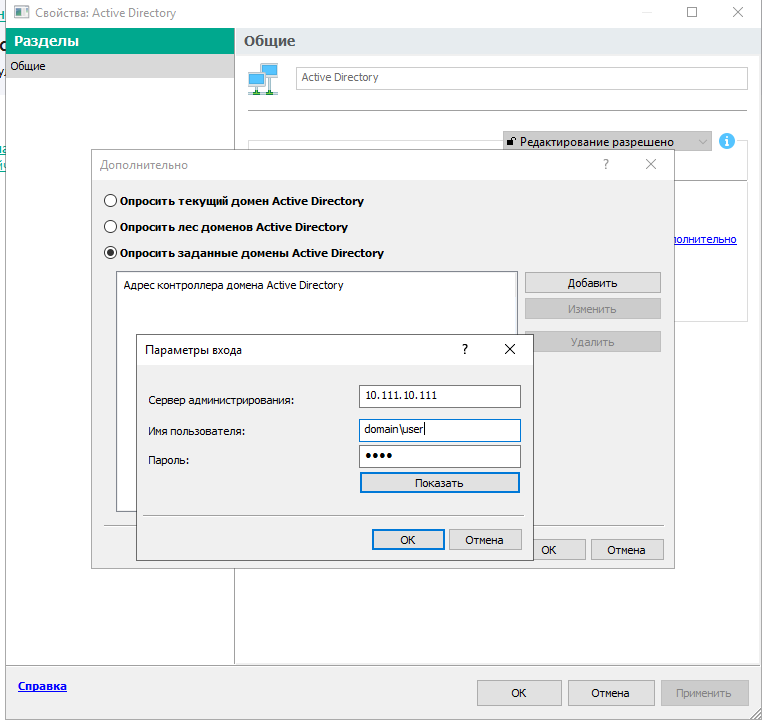
Task: Click the Изменить button
Action: pyautogui.click(x=592, y=309)
